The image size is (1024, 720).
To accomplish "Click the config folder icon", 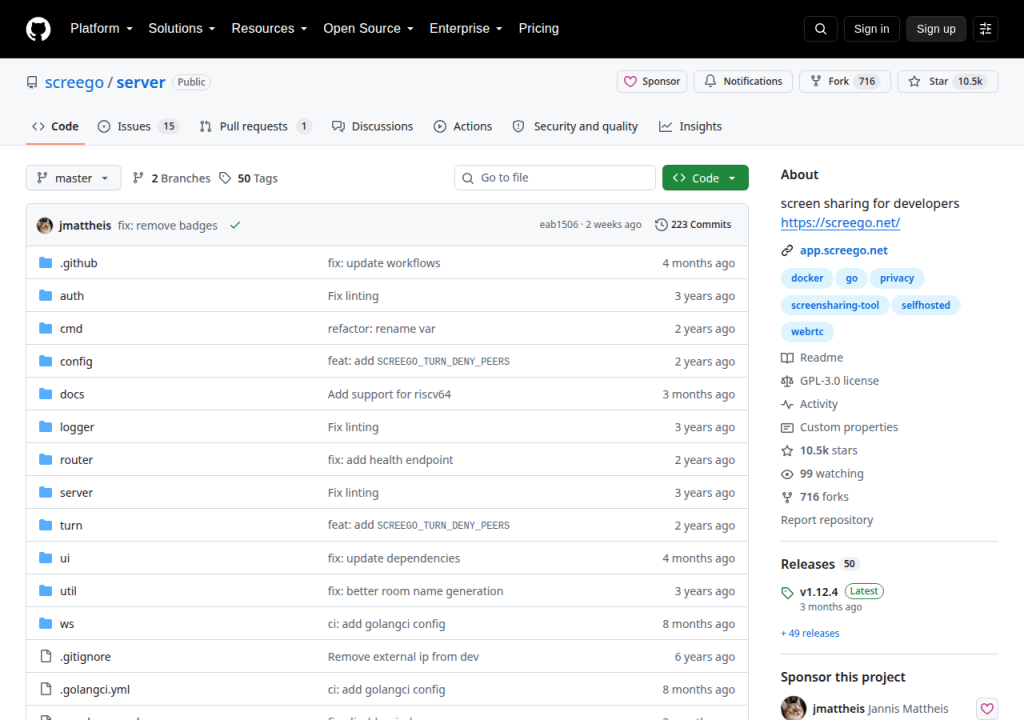I will (45, 361).
